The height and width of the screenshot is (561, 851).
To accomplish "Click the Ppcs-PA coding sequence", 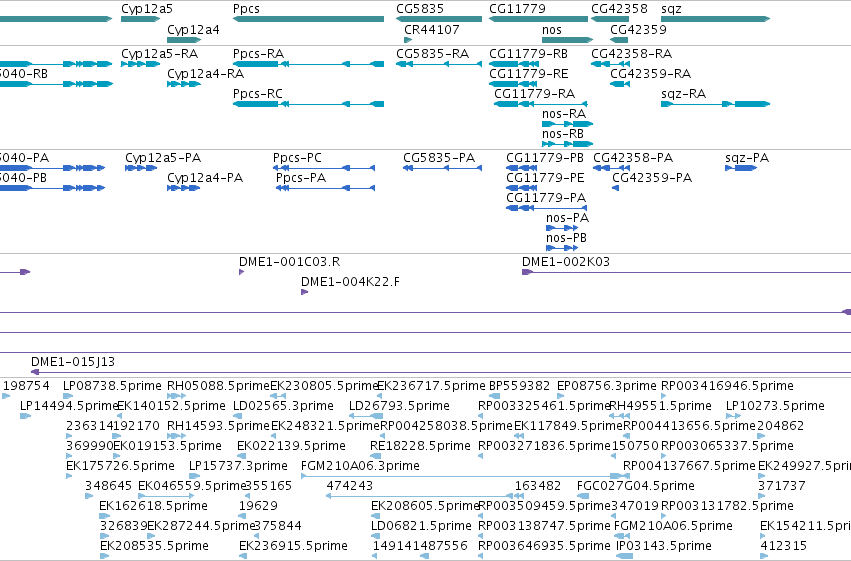I will tap(326, 188).
